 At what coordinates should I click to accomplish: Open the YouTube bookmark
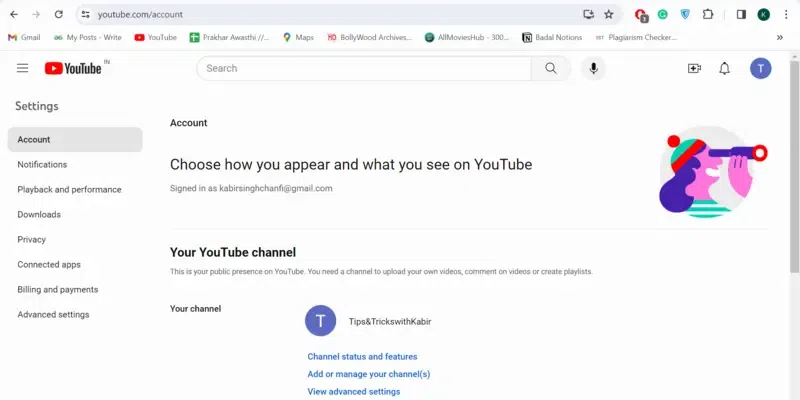pyautogui.click(x=156, y=37)
